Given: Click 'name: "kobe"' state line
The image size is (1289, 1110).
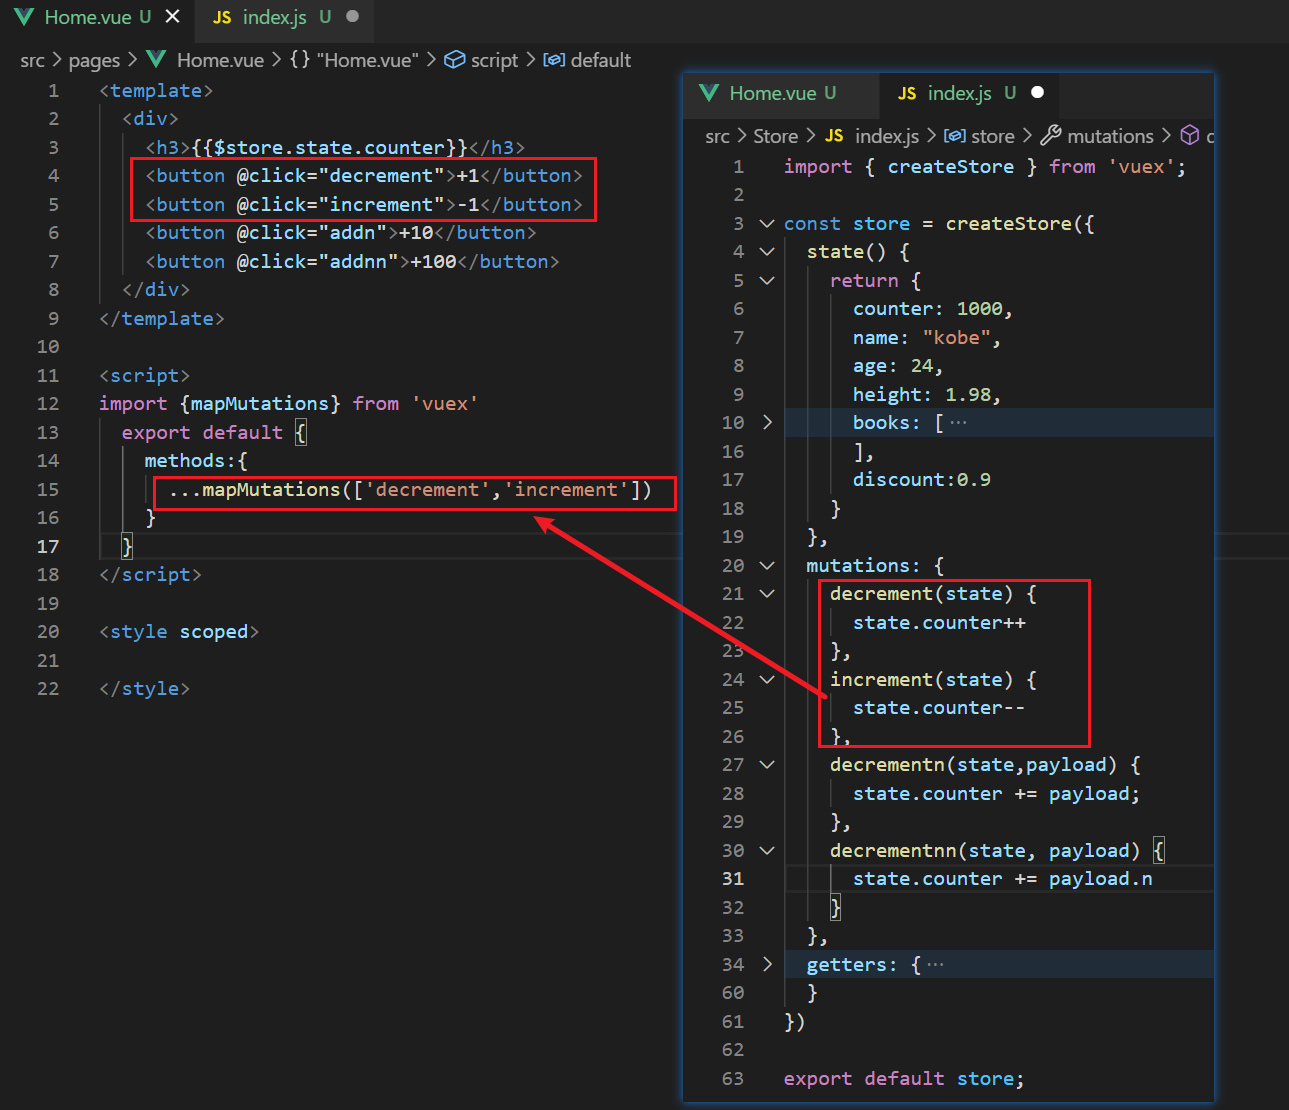Looking at the screenshot, I should (x=926, y=338).
